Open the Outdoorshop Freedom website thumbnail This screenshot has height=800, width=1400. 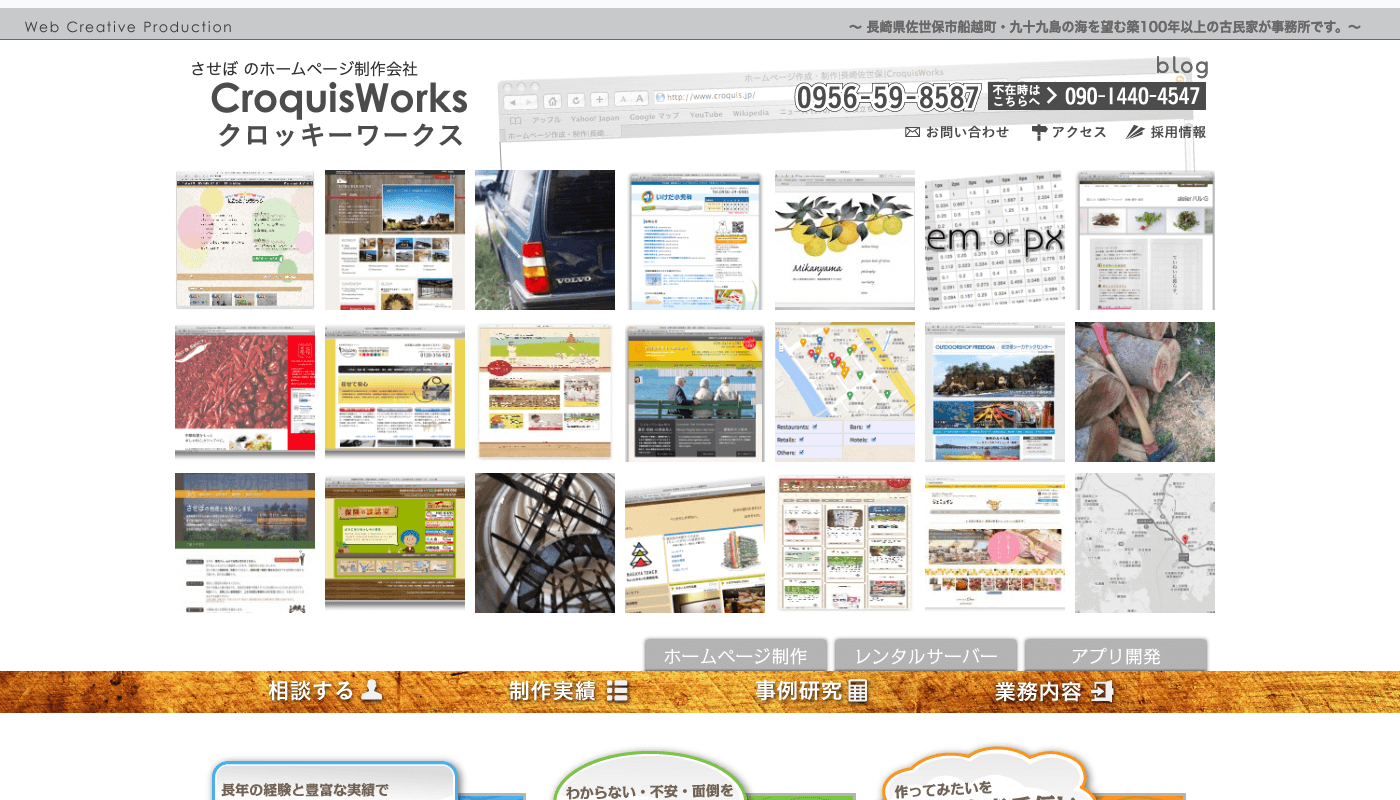click(995, 392)
